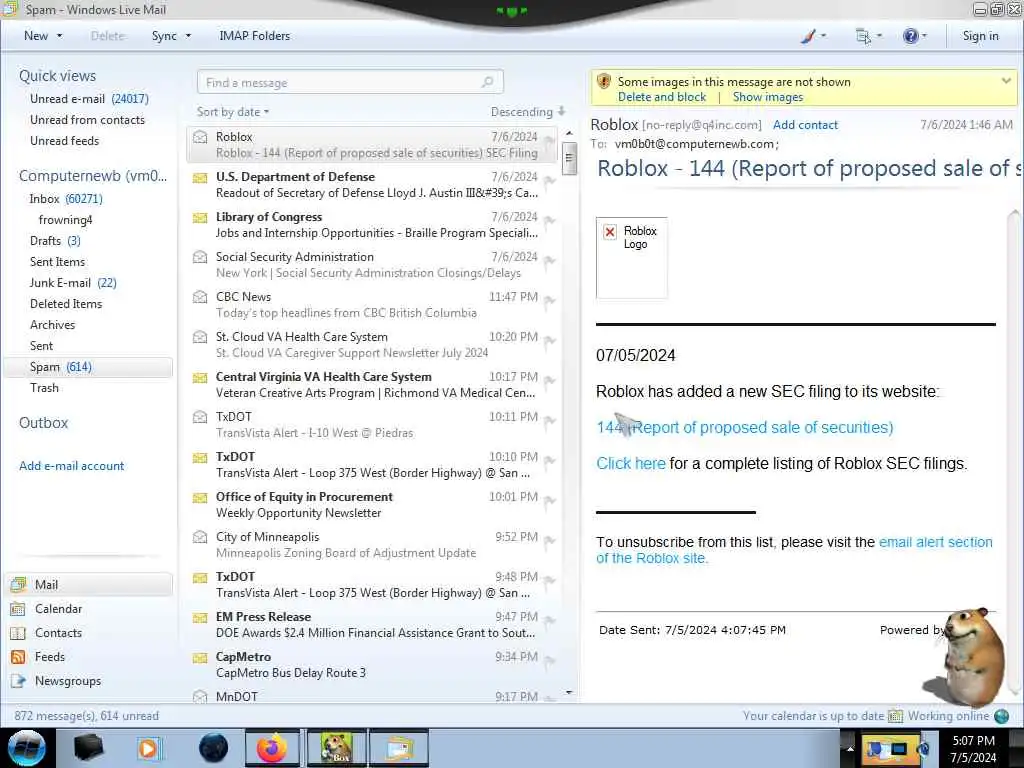Open the frowning4 subfolder
1024x768 pixels.
pyautogui.click(x=65, y=219)
